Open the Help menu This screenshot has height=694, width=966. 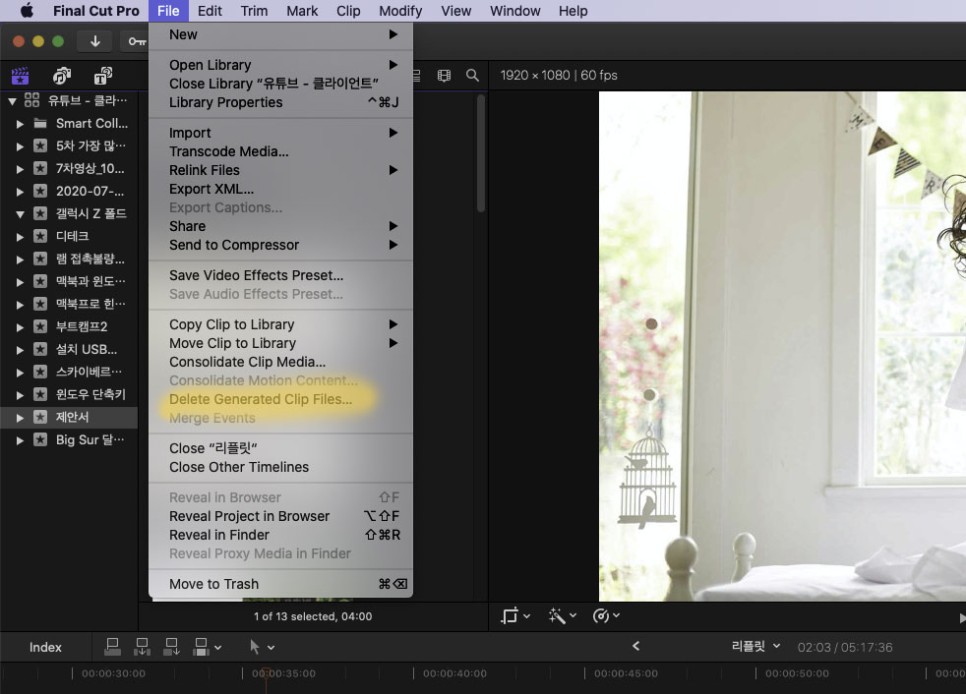pyautogui.click(x=573, y=11)
